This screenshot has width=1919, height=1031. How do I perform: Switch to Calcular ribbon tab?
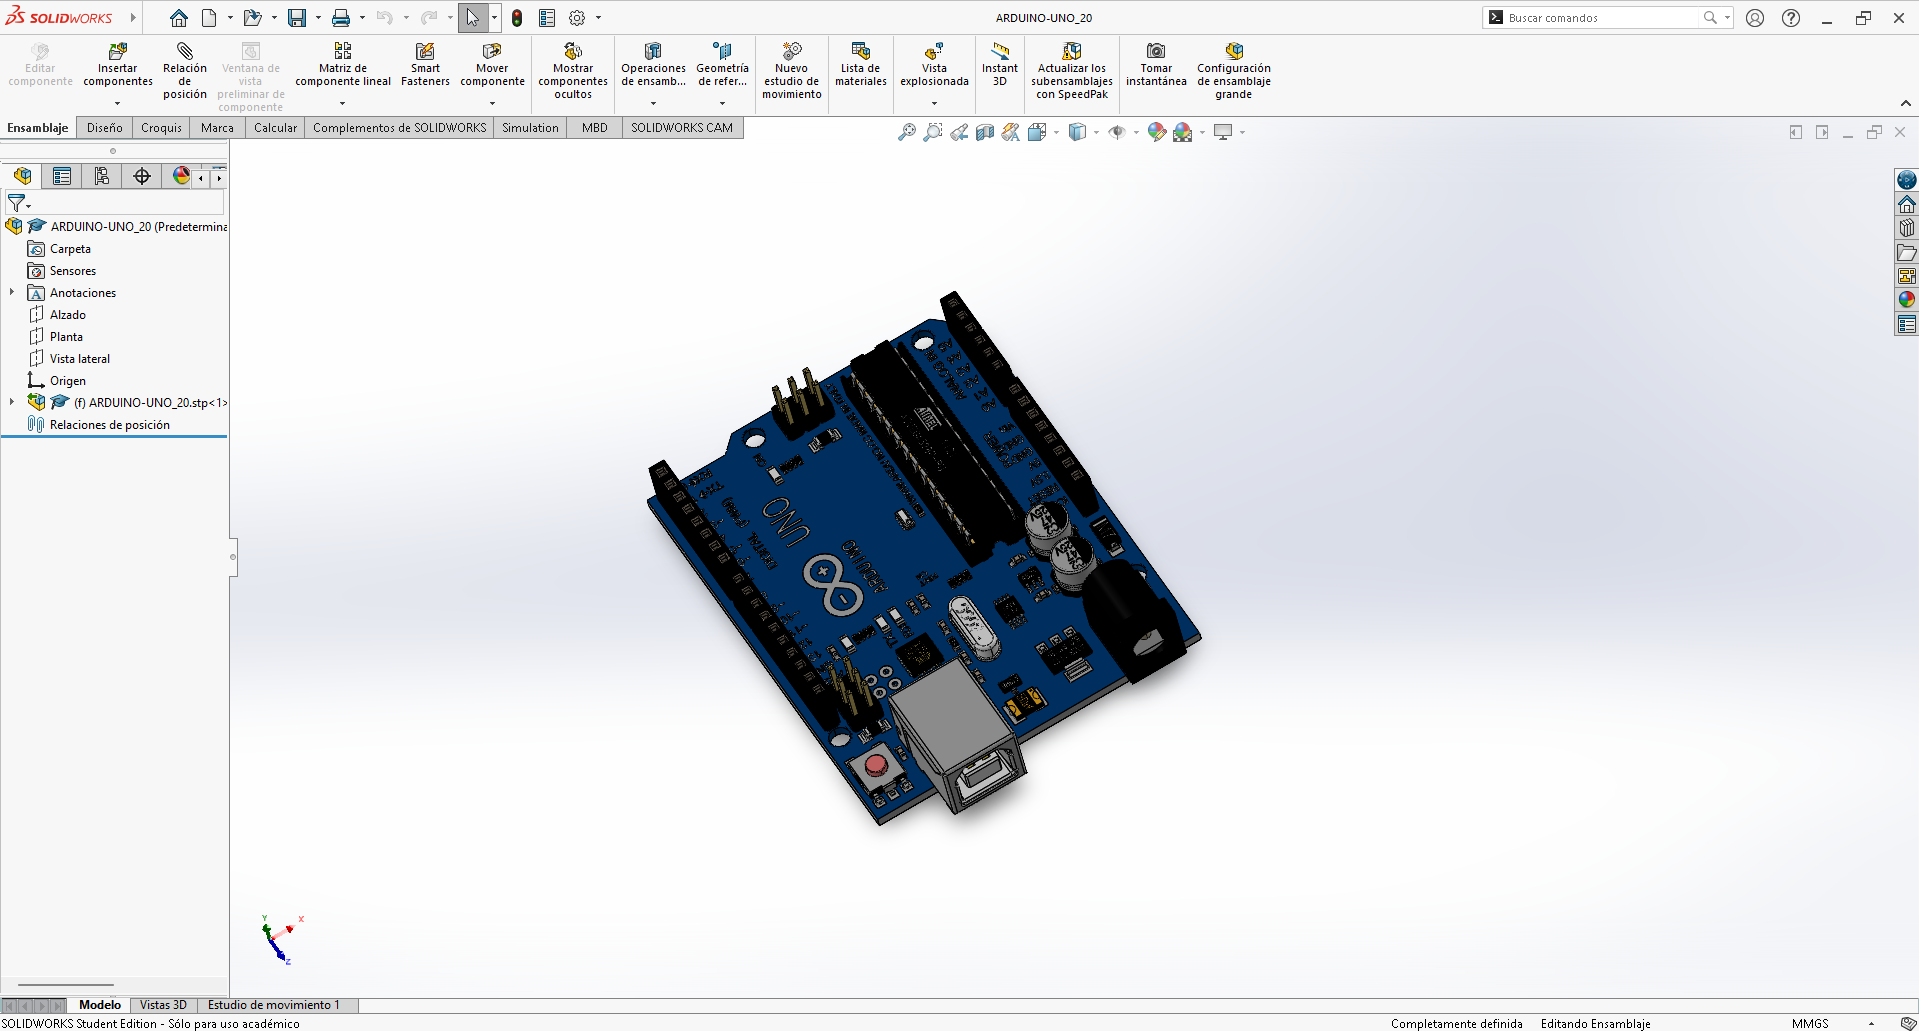pyautogui.click(x=275, y=128)
